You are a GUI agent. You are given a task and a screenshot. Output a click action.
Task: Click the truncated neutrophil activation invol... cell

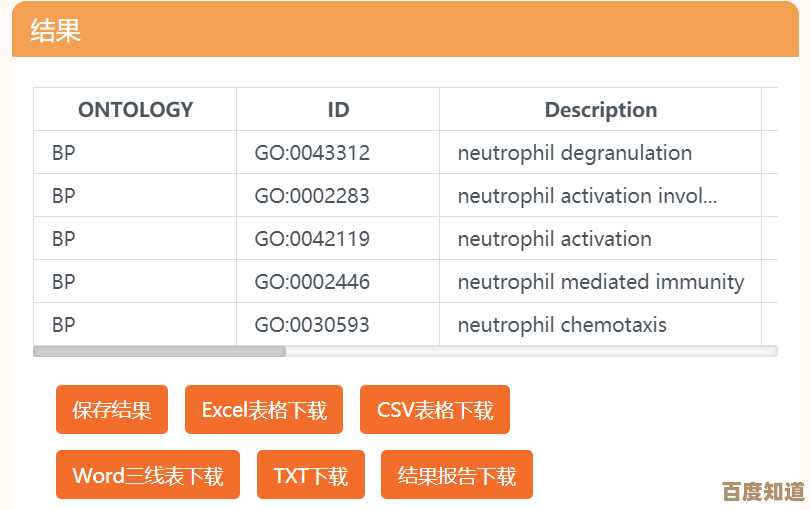(x=587, y=196)
